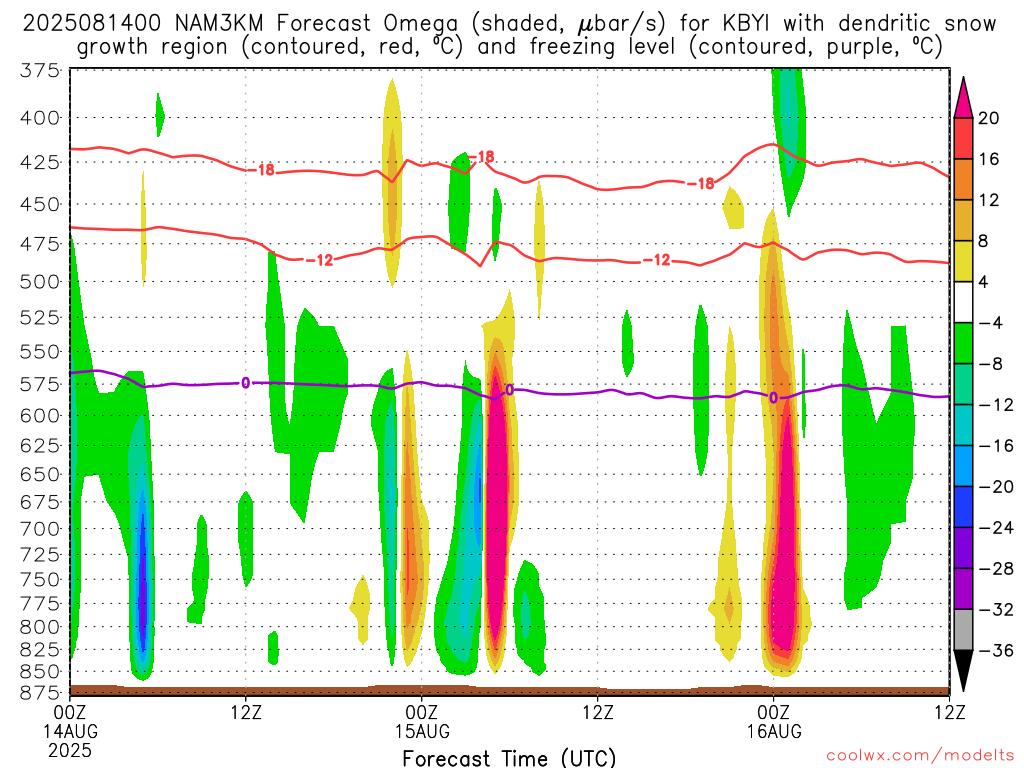Click the leftmost -12 red contour label

pos(319,261)
